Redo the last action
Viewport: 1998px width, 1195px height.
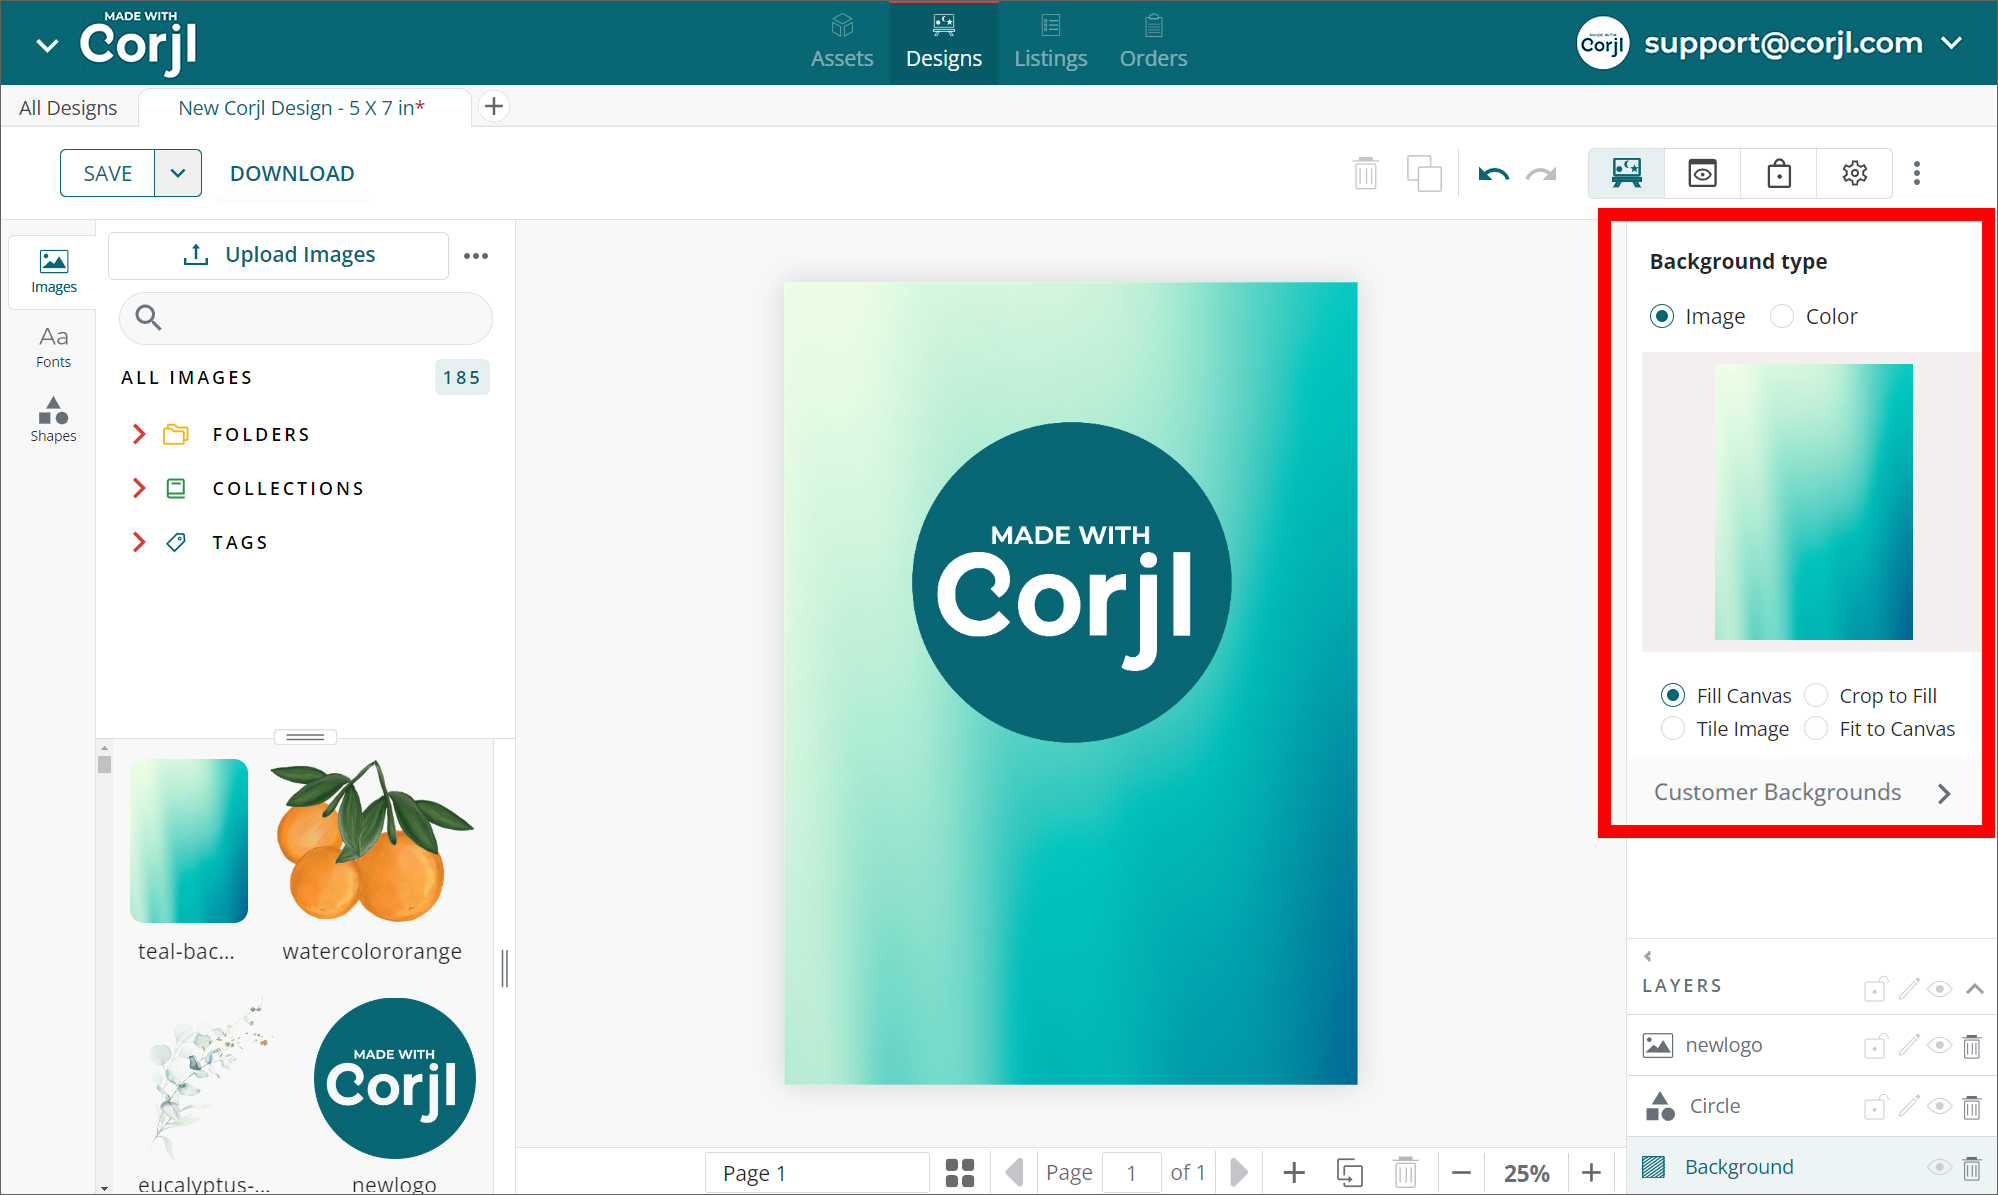point(1541,174)
